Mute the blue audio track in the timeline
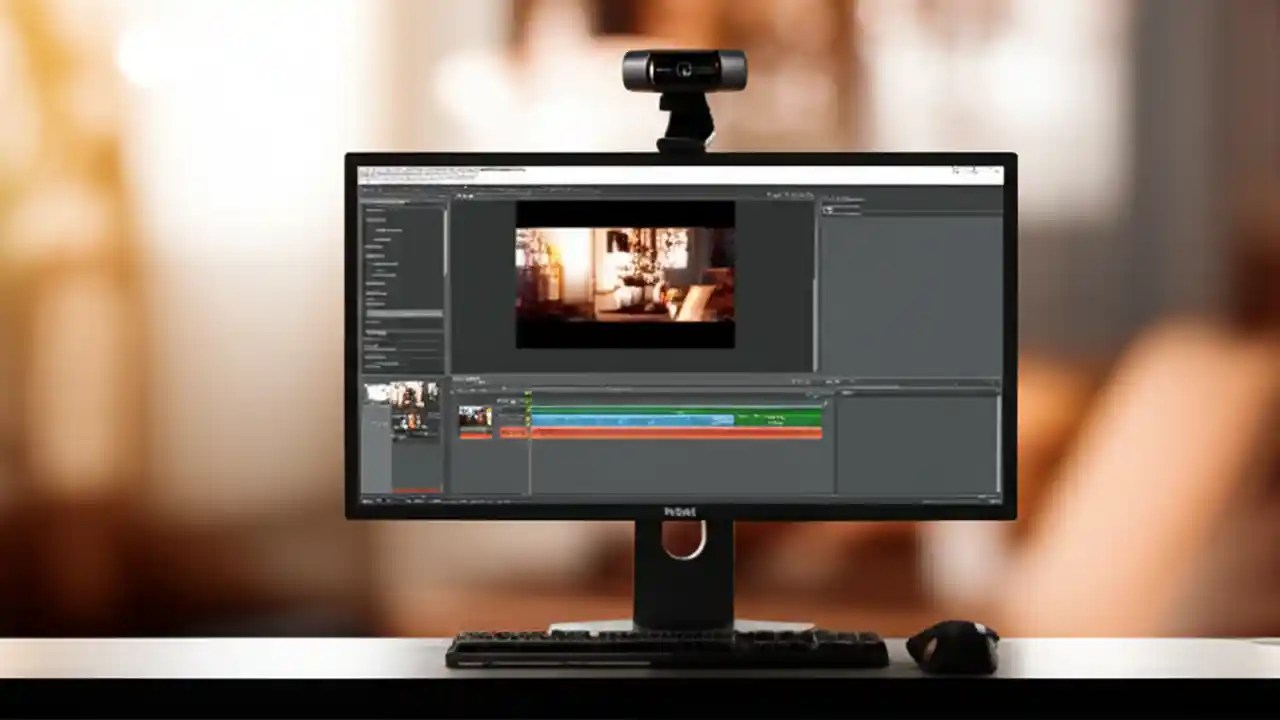The width and height of the screenshot is (1280, 720). click(x=507, y=421)
